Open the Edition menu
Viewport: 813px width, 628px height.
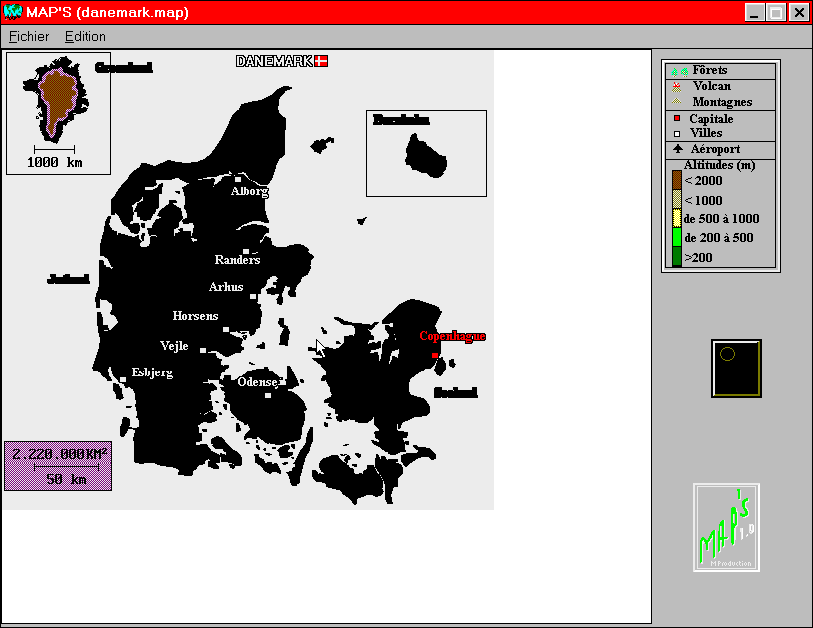85,36
